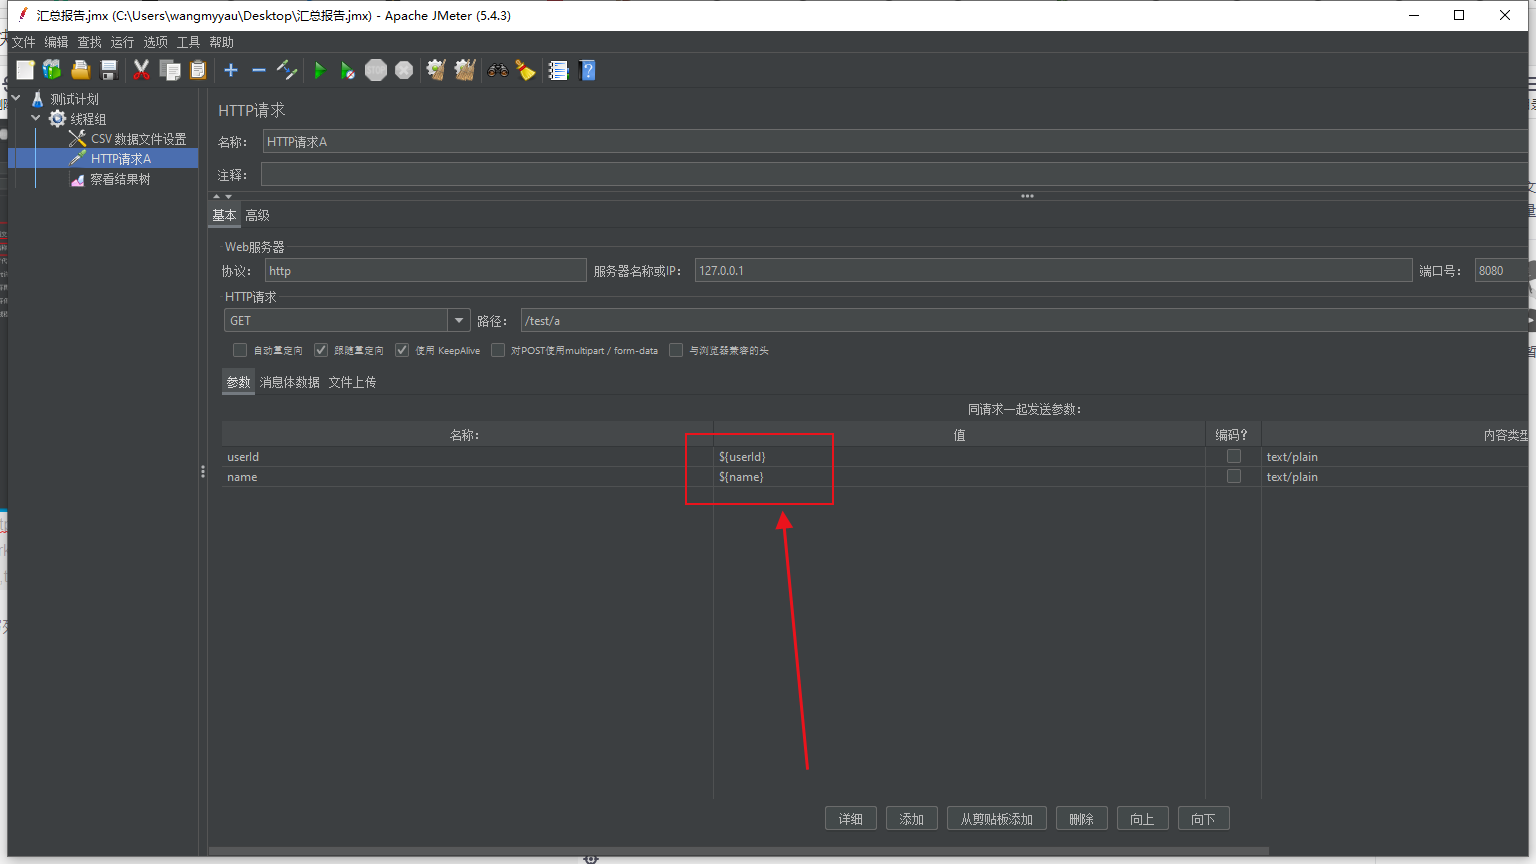
Task: Collapse the 测试计划 tree node
Action: pos(16,98)
